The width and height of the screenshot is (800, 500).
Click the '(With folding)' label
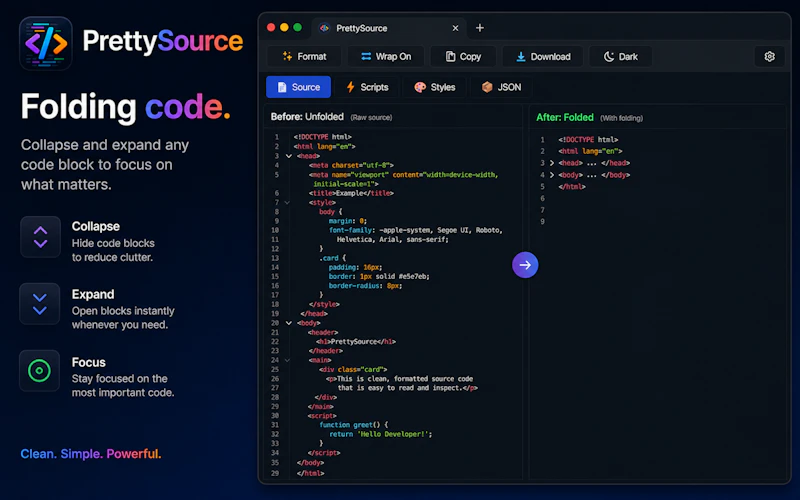pos(621,118)
